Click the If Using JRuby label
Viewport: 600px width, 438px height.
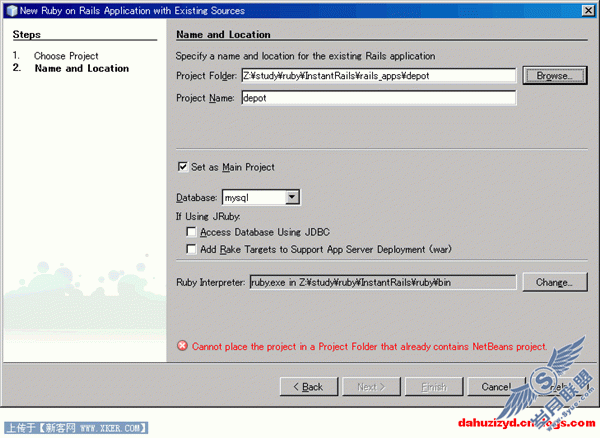tap(208, 217)
